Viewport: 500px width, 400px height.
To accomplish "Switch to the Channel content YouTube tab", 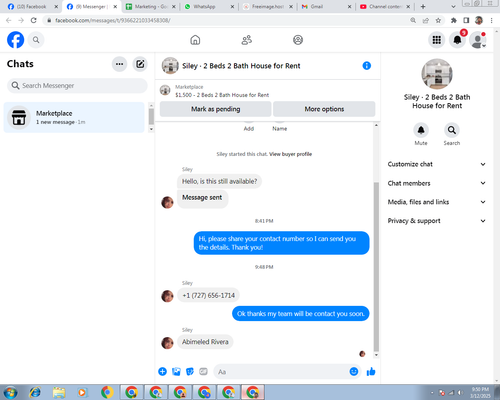I will (384, 6).
